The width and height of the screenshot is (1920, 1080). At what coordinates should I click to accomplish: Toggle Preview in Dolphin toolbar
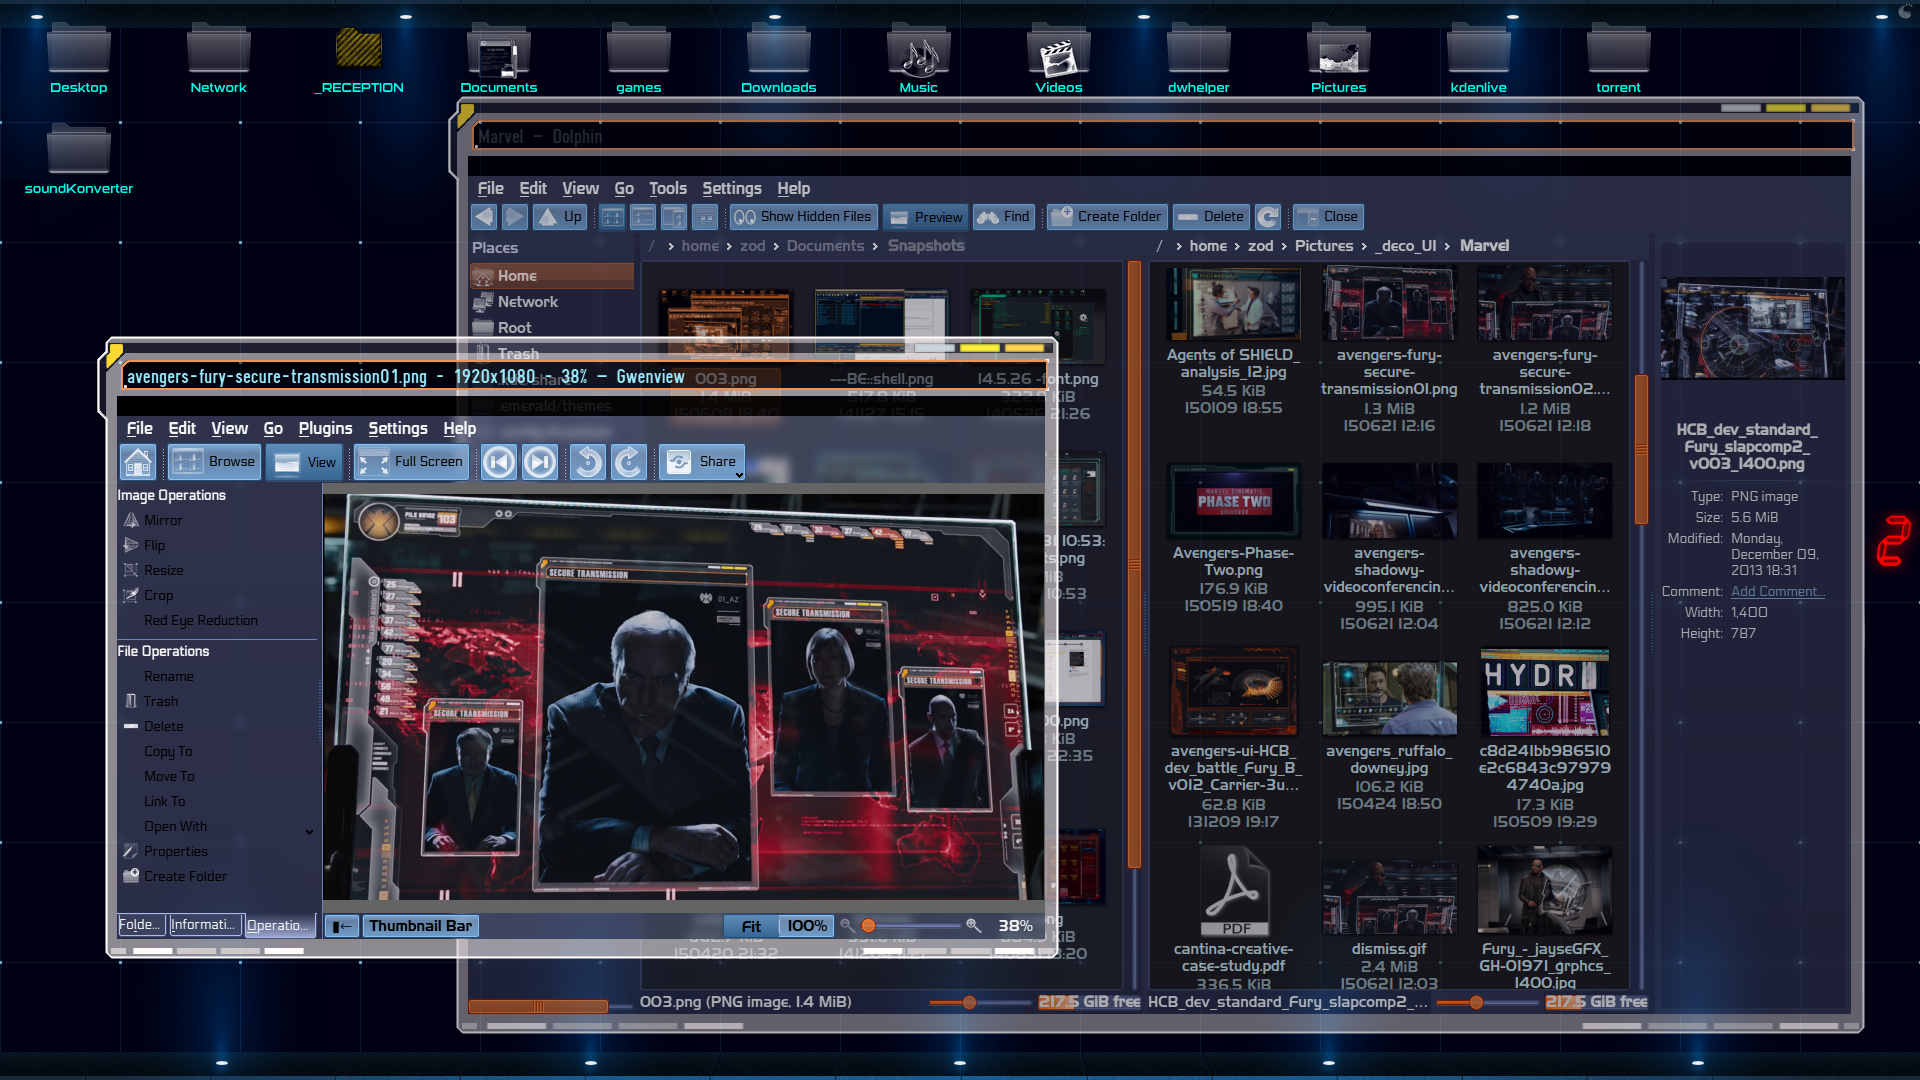pos(926,217)
